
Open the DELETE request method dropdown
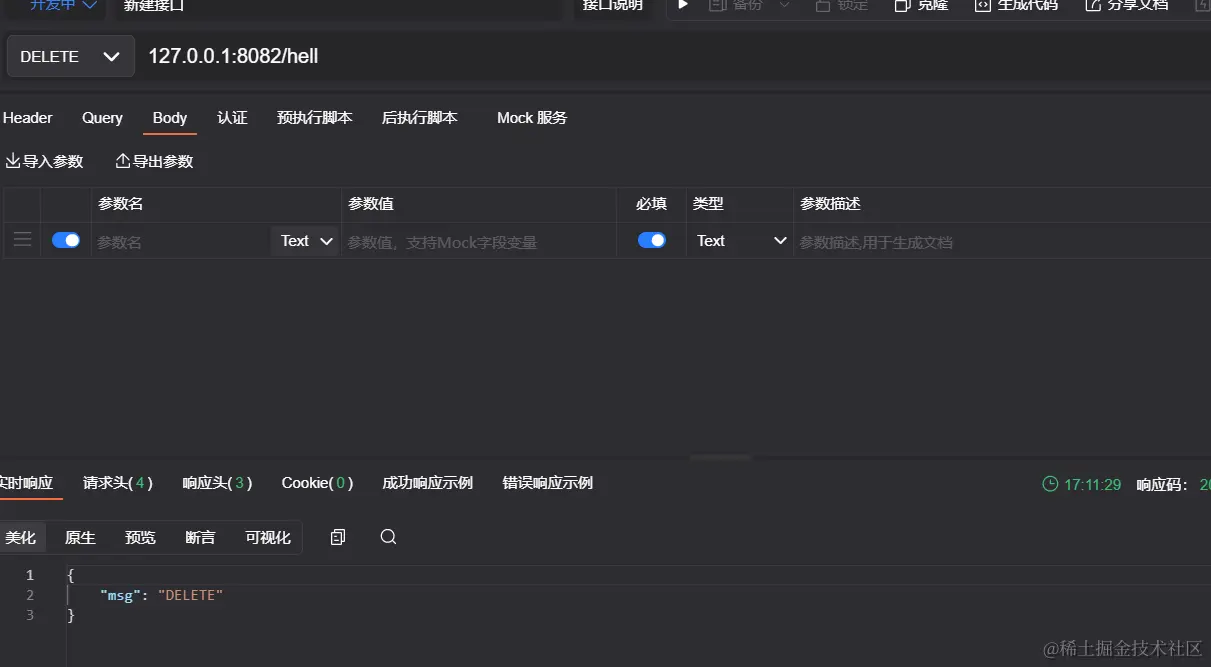click(70, 57)
